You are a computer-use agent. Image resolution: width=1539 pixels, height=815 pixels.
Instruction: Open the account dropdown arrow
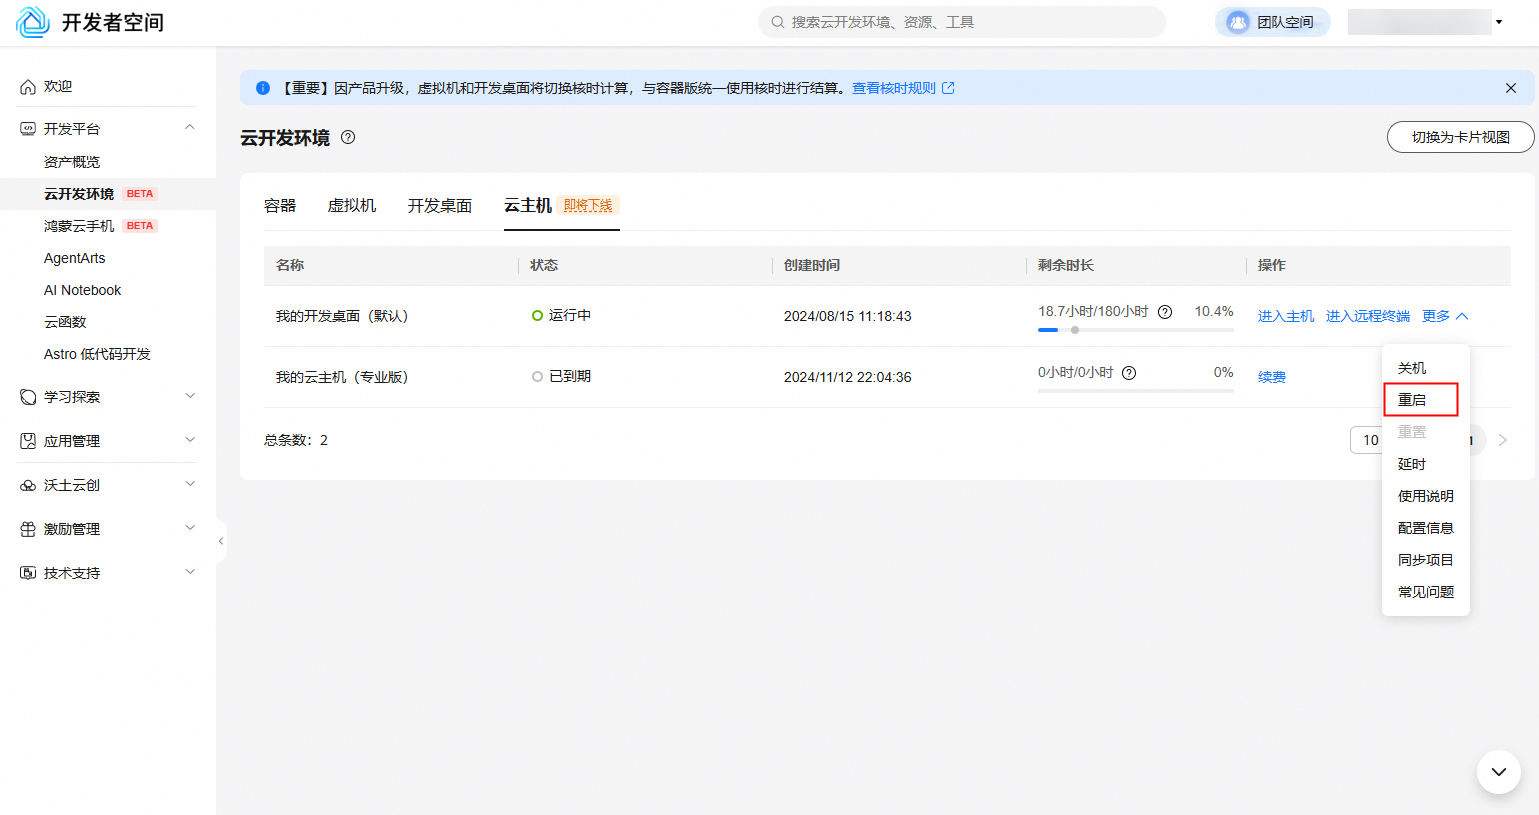(x=1499, y=22)
